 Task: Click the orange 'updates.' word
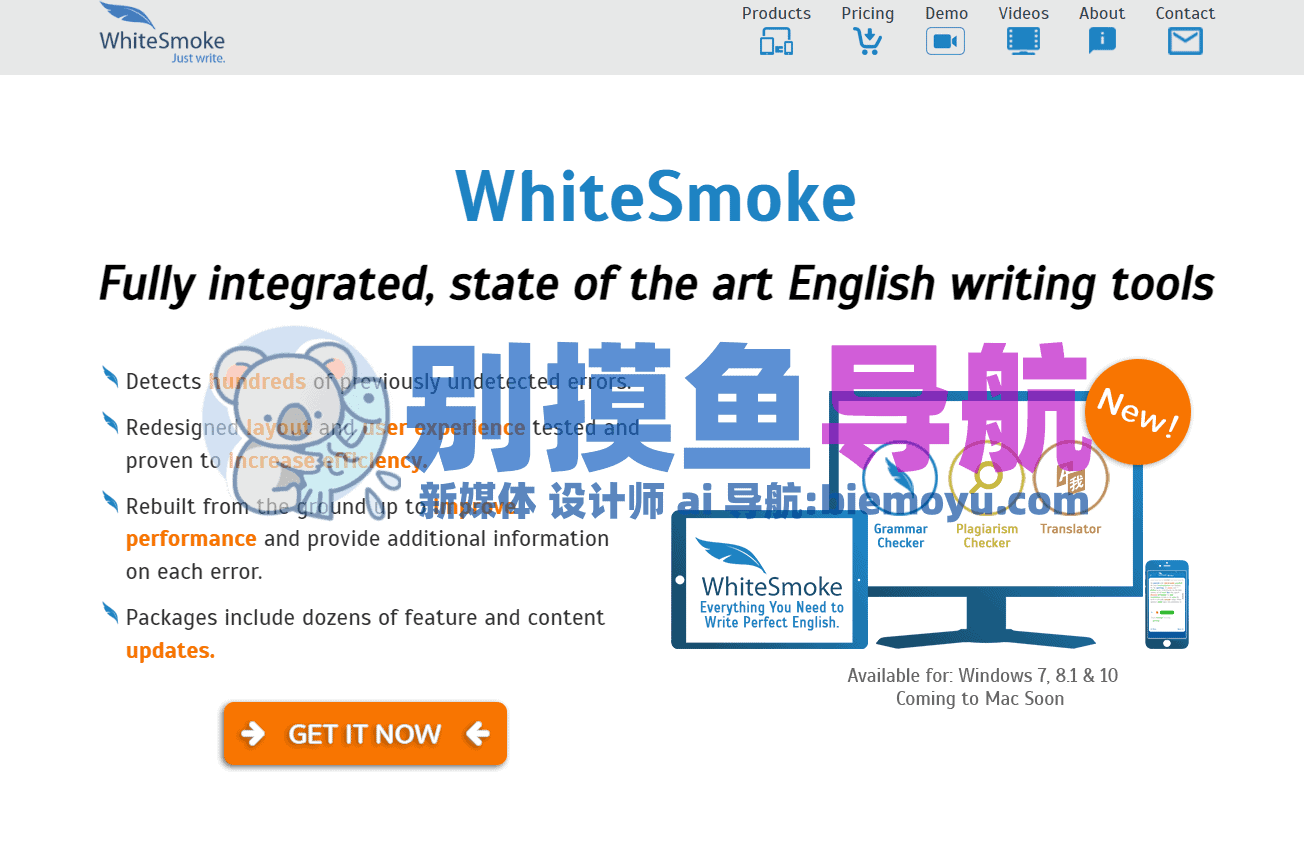(170, 651)
